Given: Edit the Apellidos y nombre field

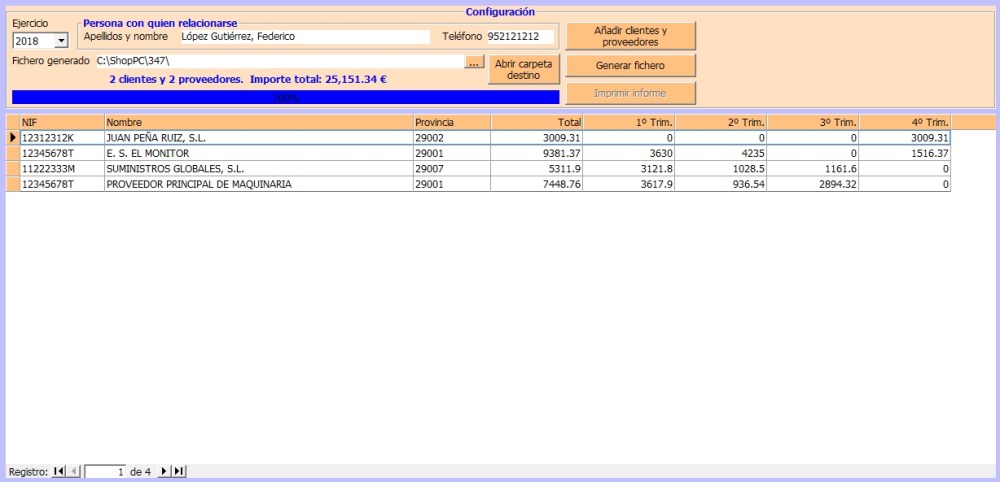Looking at the screenshot, I should [305, 37].
